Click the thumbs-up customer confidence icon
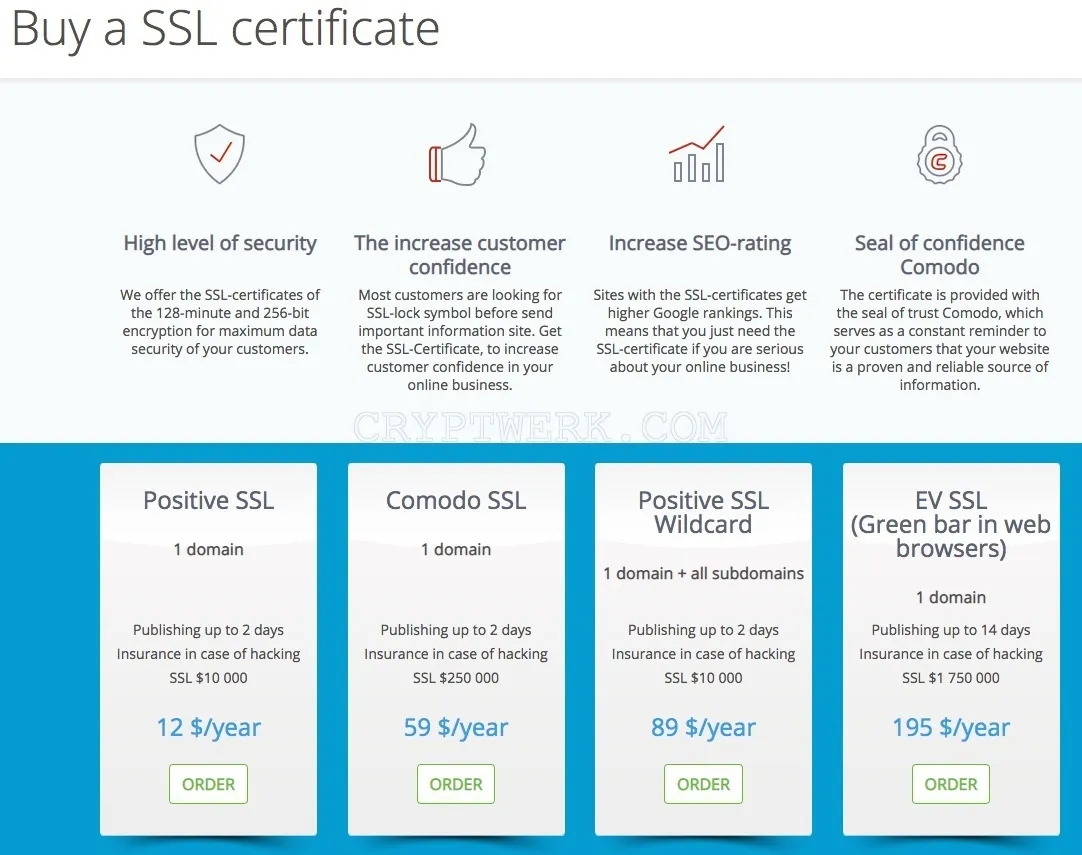Image resolution: width=1082 pixels, height=855 pixels. tap(457, 155)
